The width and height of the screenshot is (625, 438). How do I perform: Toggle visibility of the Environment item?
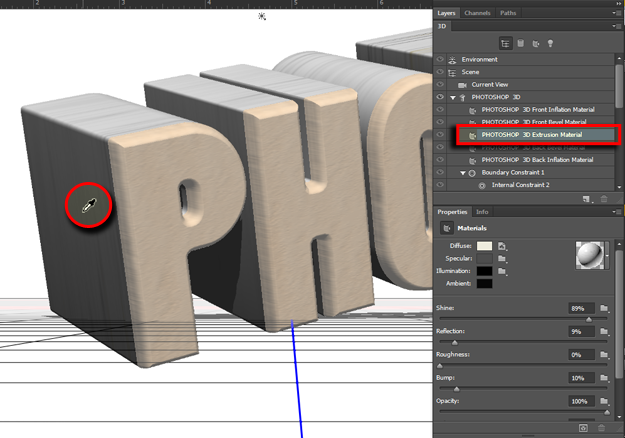[441, 60]
